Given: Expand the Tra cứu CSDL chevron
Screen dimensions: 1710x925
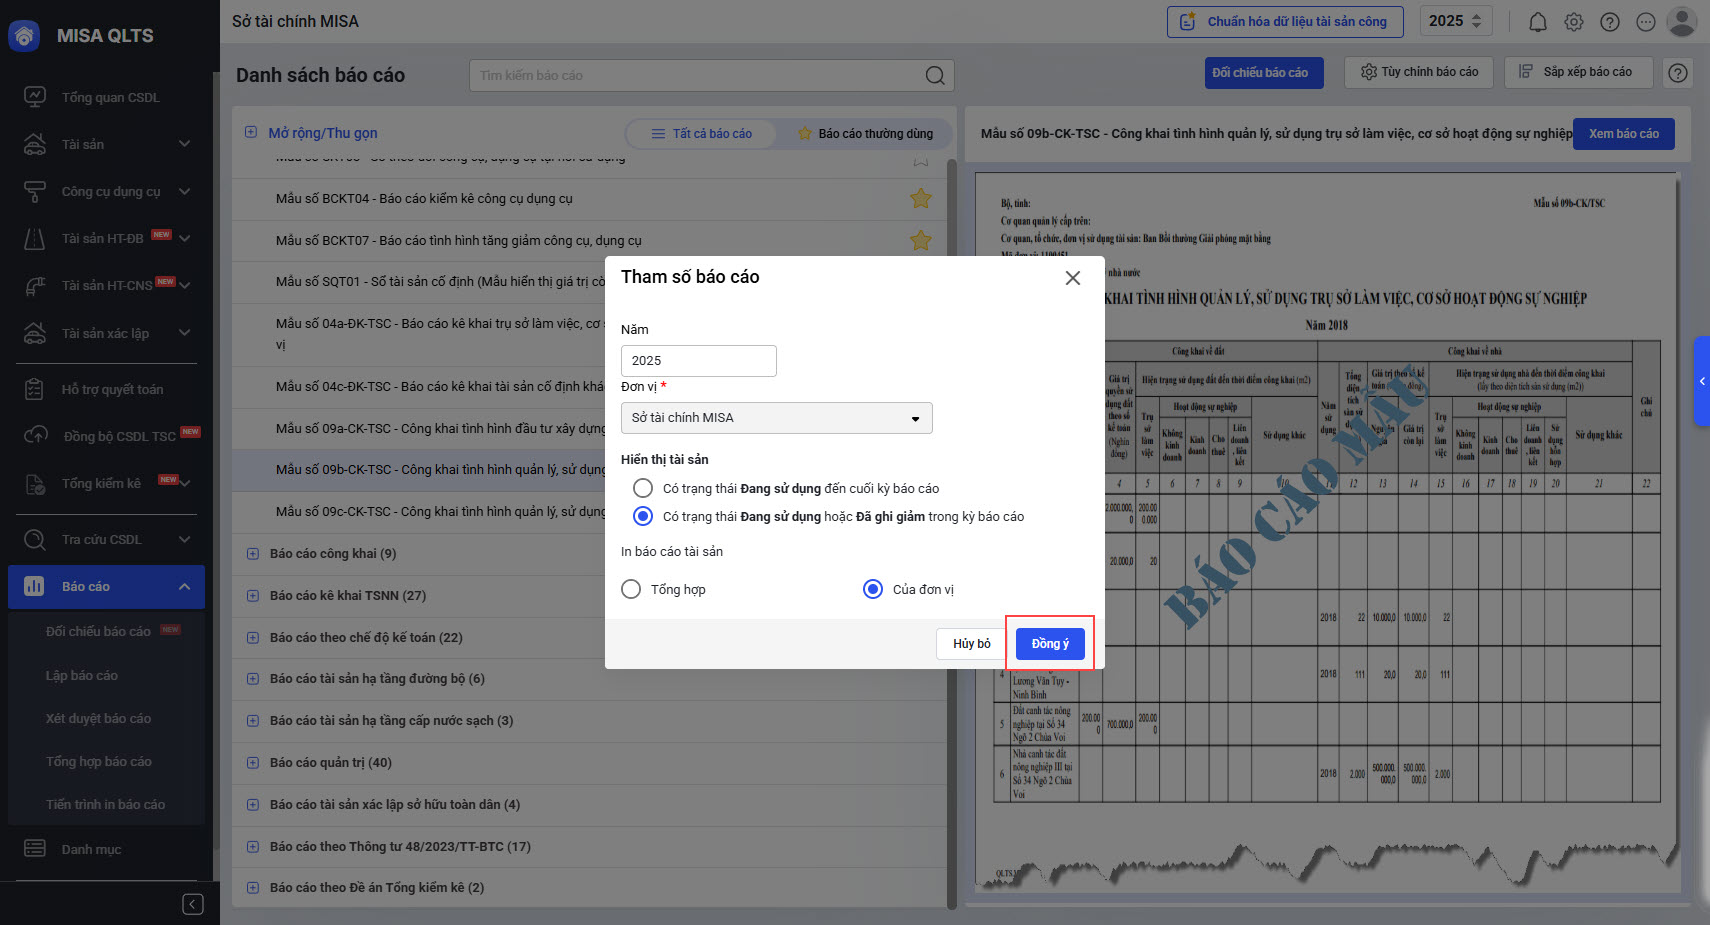Looking at the screenshot, I should (184, 539).
